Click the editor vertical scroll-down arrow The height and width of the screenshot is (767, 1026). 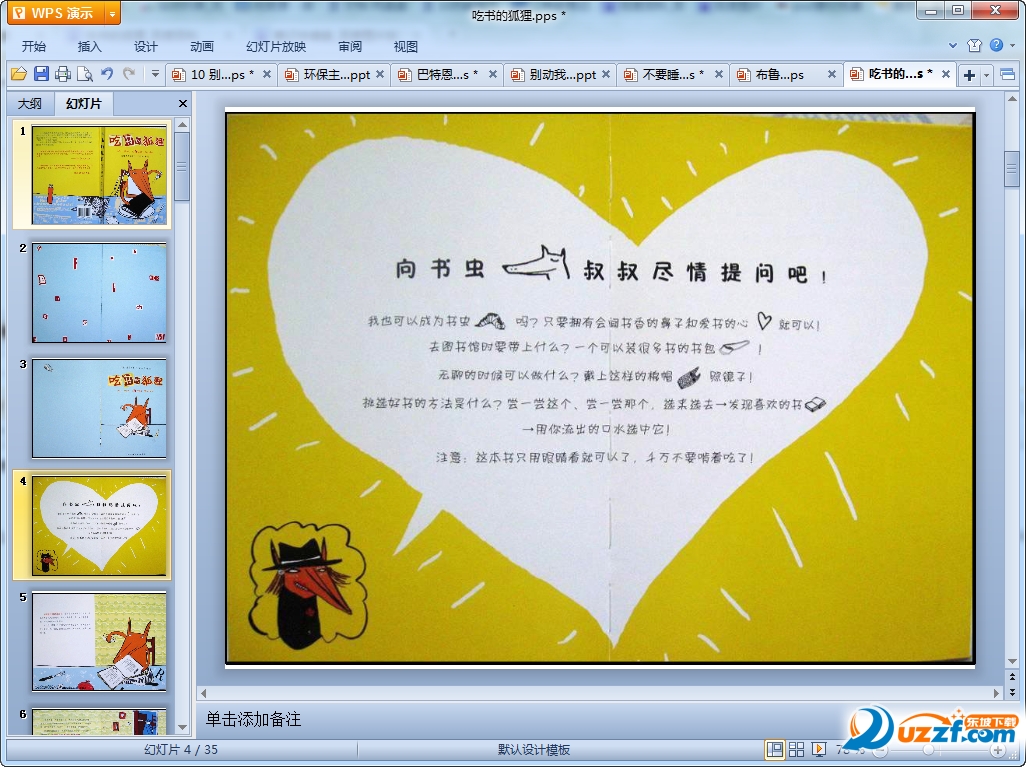[1012, 662]
